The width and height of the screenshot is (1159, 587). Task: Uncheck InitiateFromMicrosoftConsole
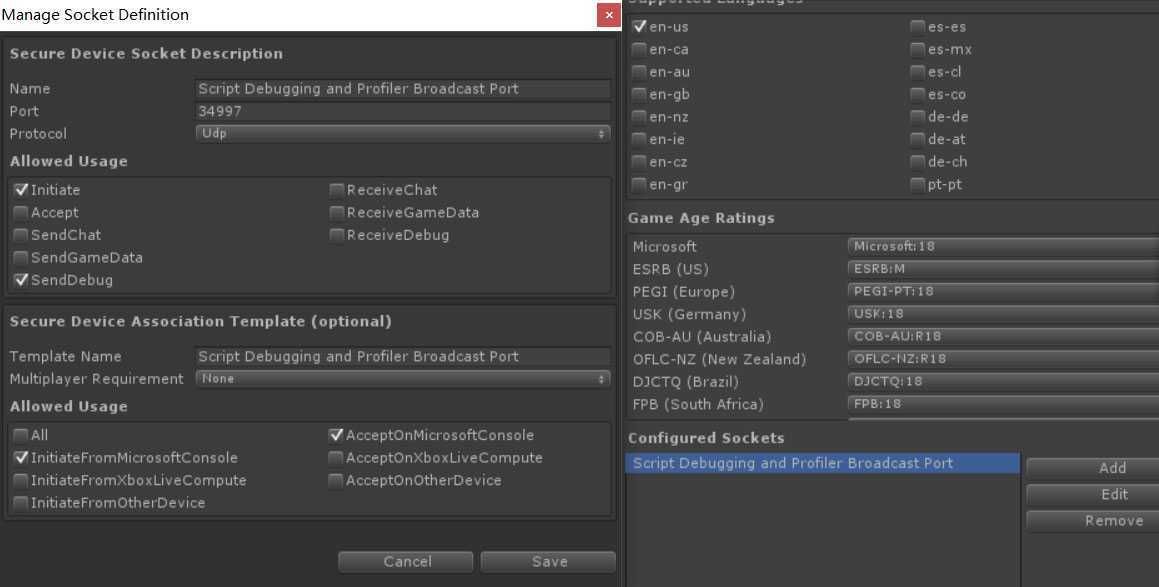click(21, 458)
